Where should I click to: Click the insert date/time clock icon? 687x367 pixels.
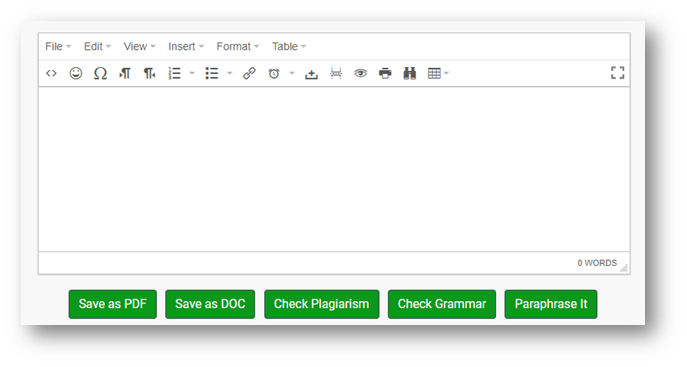(x=274, y=73)
